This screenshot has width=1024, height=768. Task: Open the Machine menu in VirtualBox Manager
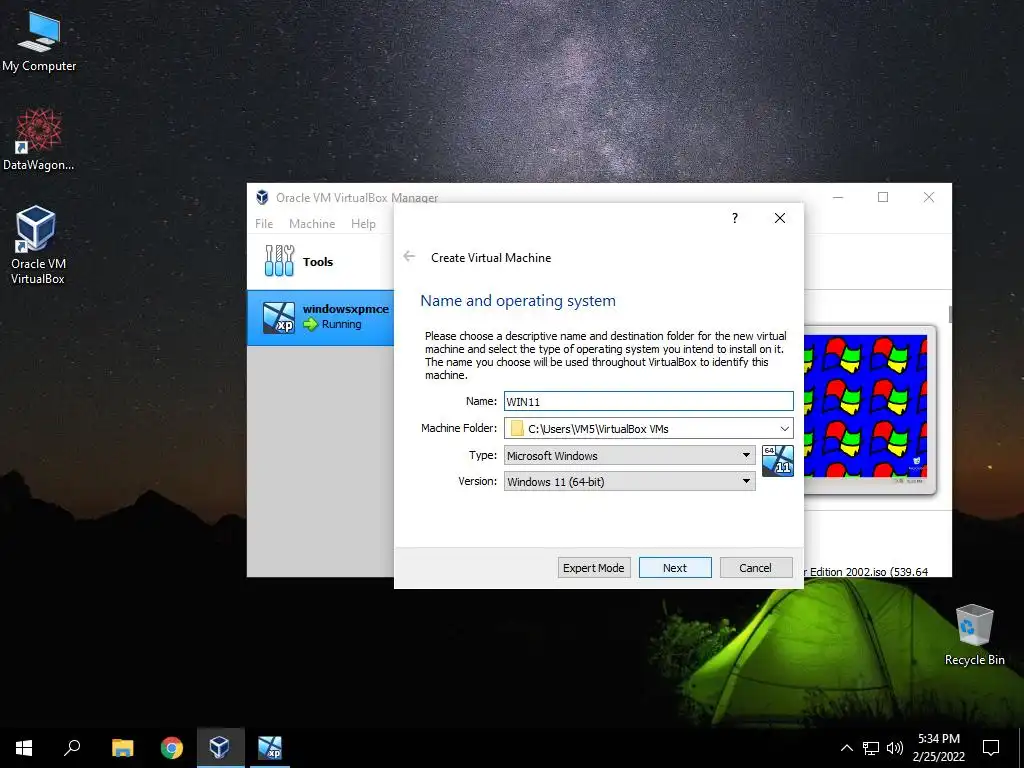312,223
